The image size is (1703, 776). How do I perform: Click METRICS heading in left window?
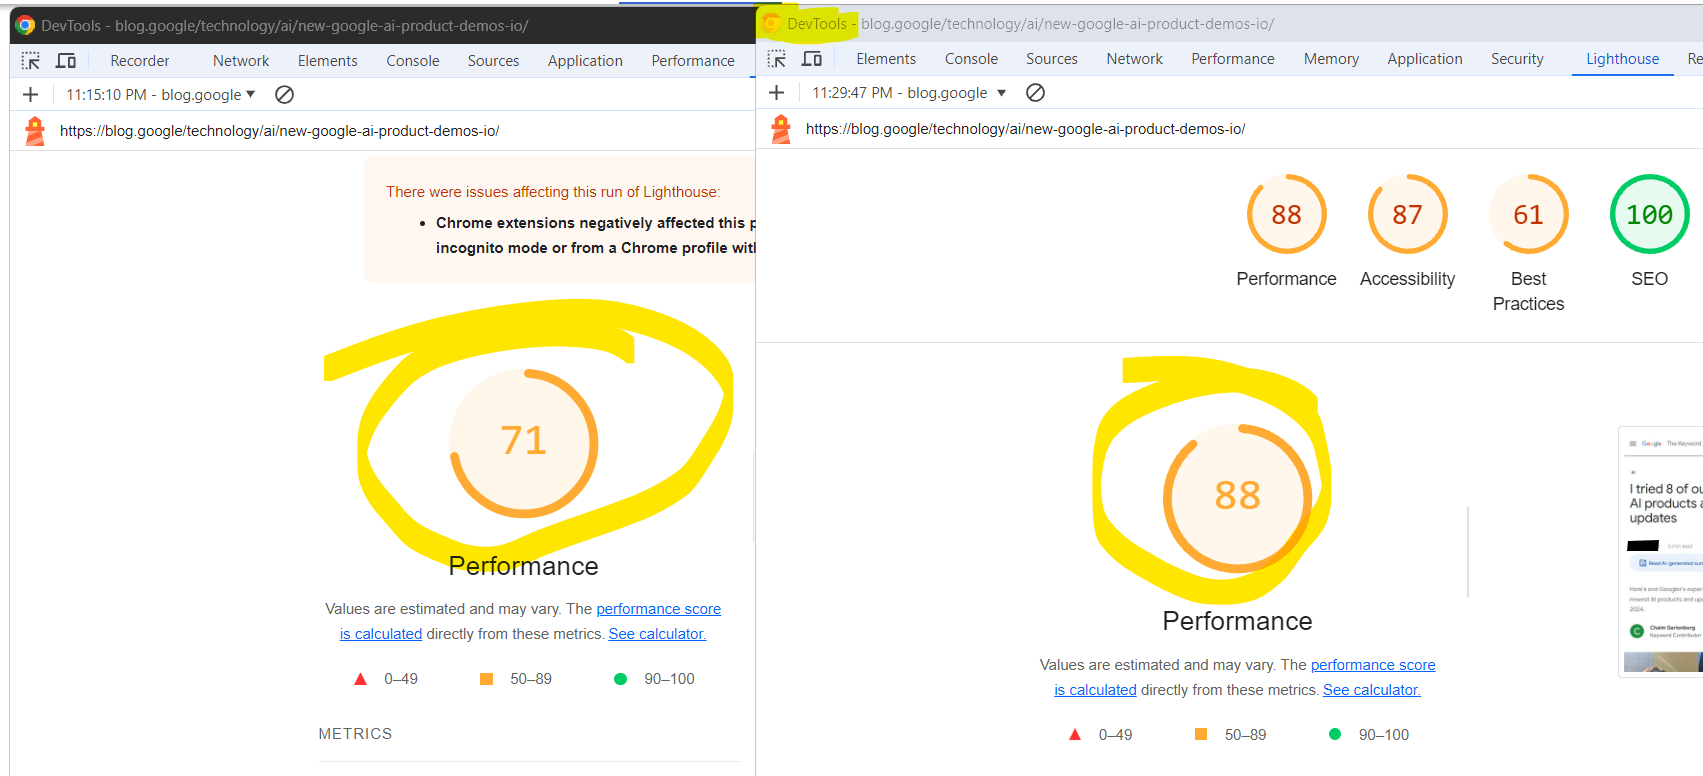(355, 734)
